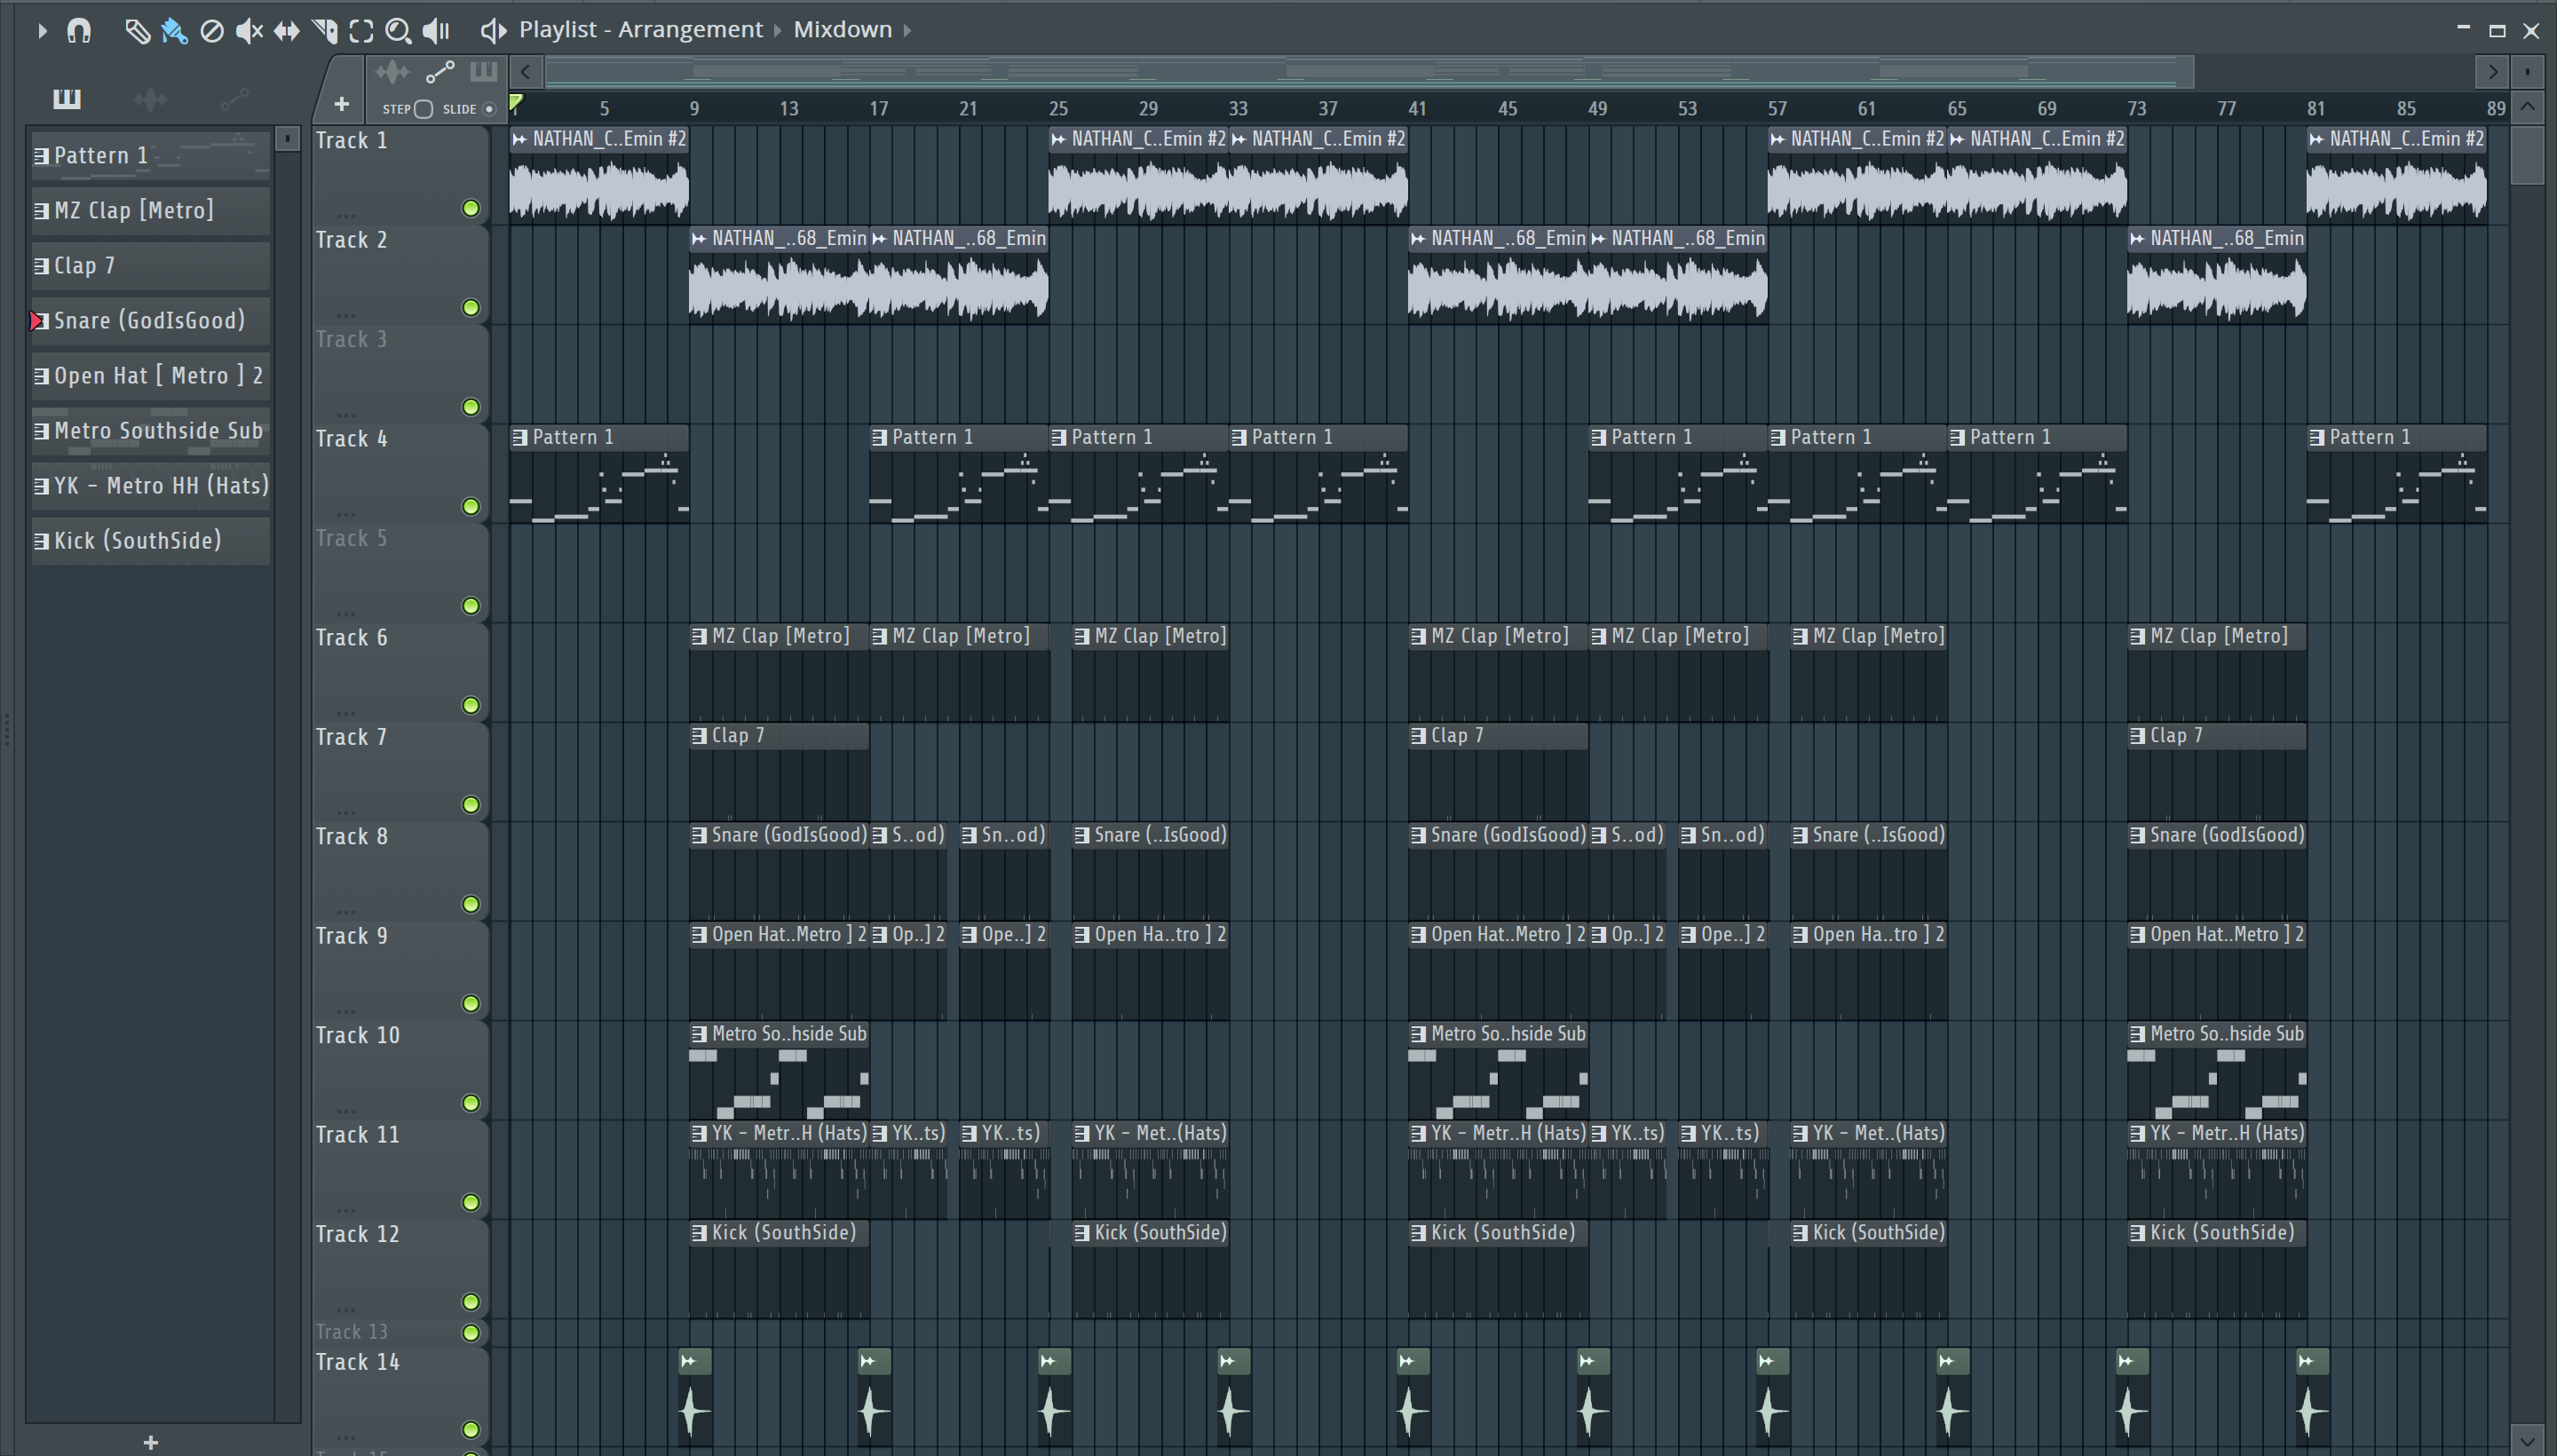The width and height of the screenshot is (2557, 1456).
Task: Click the automation curve icon above SLIDE
Action: pos(440,72)
